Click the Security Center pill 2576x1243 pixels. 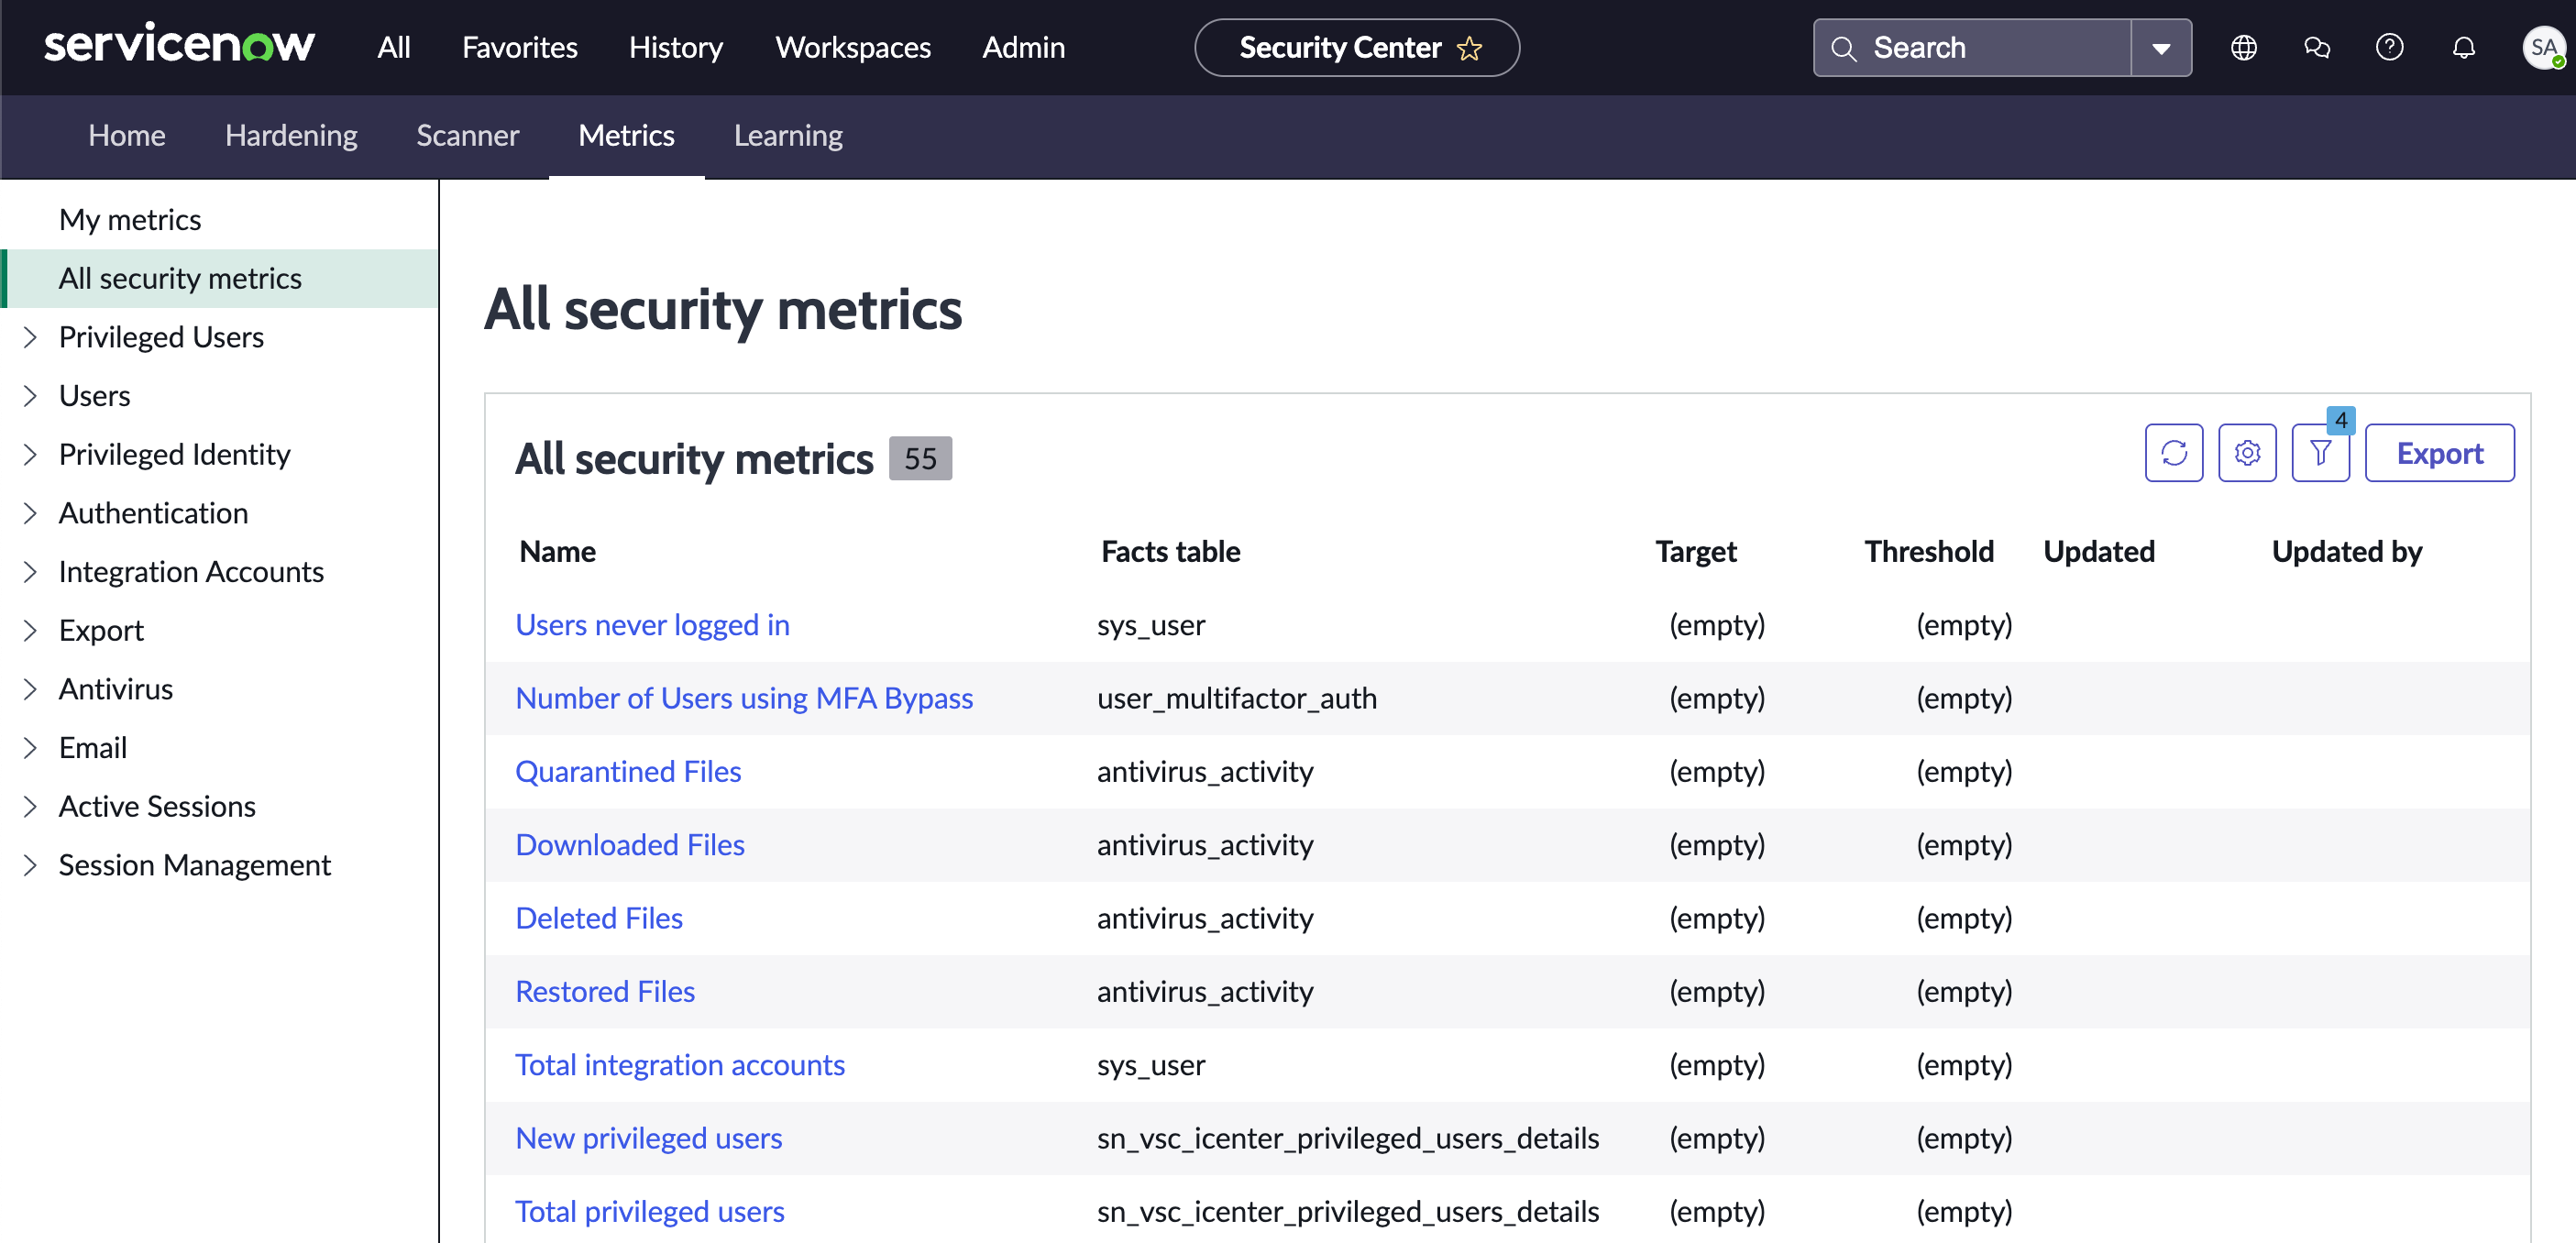click(x=1357, y=48)
